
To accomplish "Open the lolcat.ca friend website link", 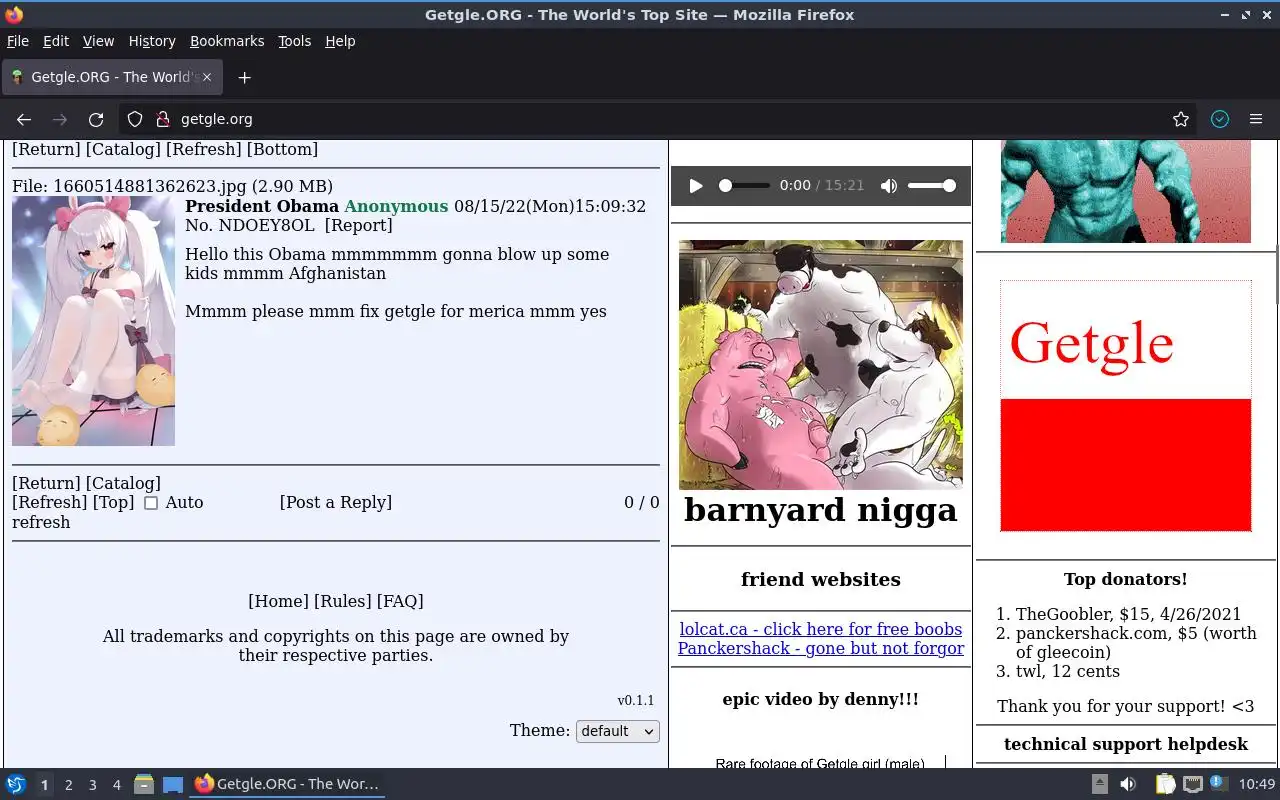I will click(x=821, y=629).
